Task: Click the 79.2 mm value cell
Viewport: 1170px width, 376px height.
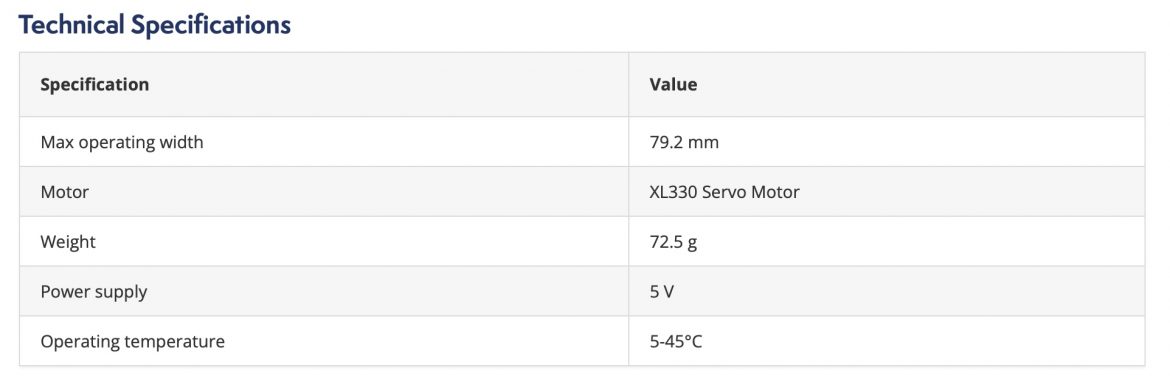Action: [x=684, y=142]
